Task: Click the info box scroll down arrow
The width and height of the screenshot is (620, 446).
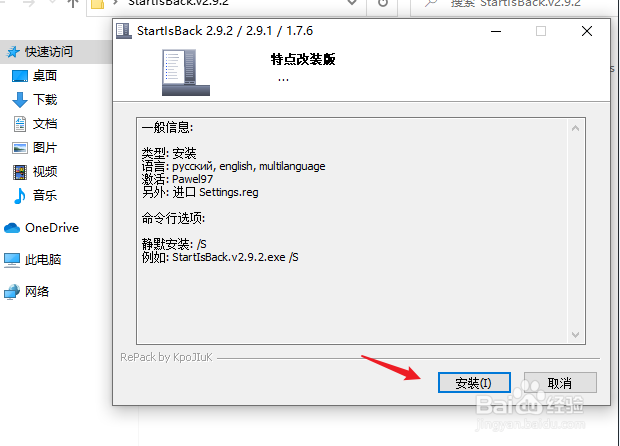Action: click(x=576, y=335)
